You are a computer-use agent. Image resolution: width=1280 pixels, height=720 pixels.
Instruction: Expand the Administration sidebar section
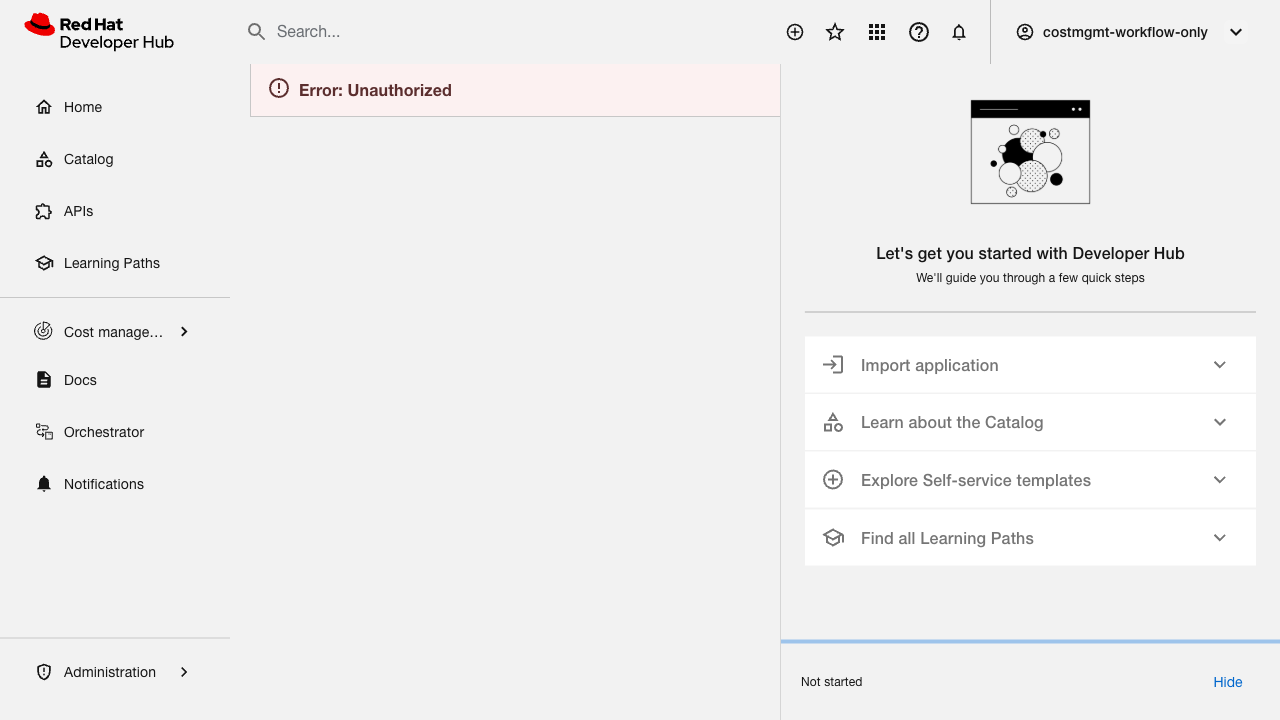[184, 672]
